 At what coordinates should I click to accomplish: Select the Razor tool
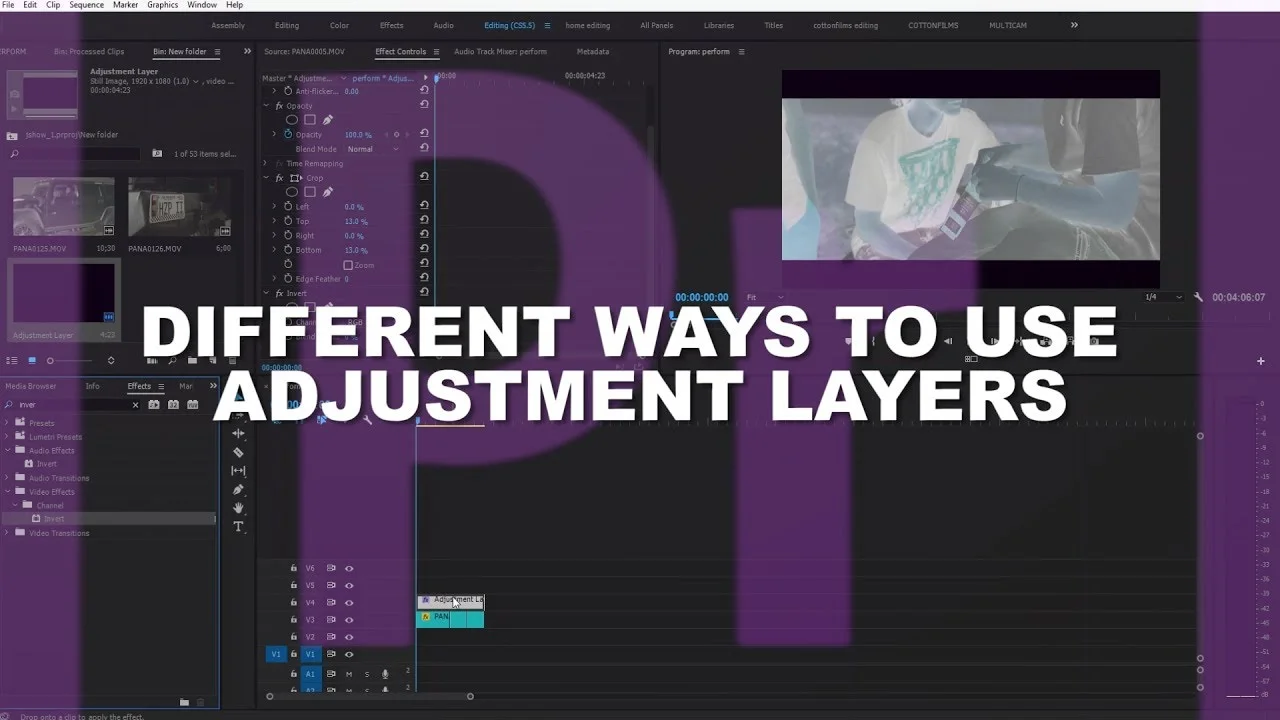pyautogui.click(x=238, y=452)
